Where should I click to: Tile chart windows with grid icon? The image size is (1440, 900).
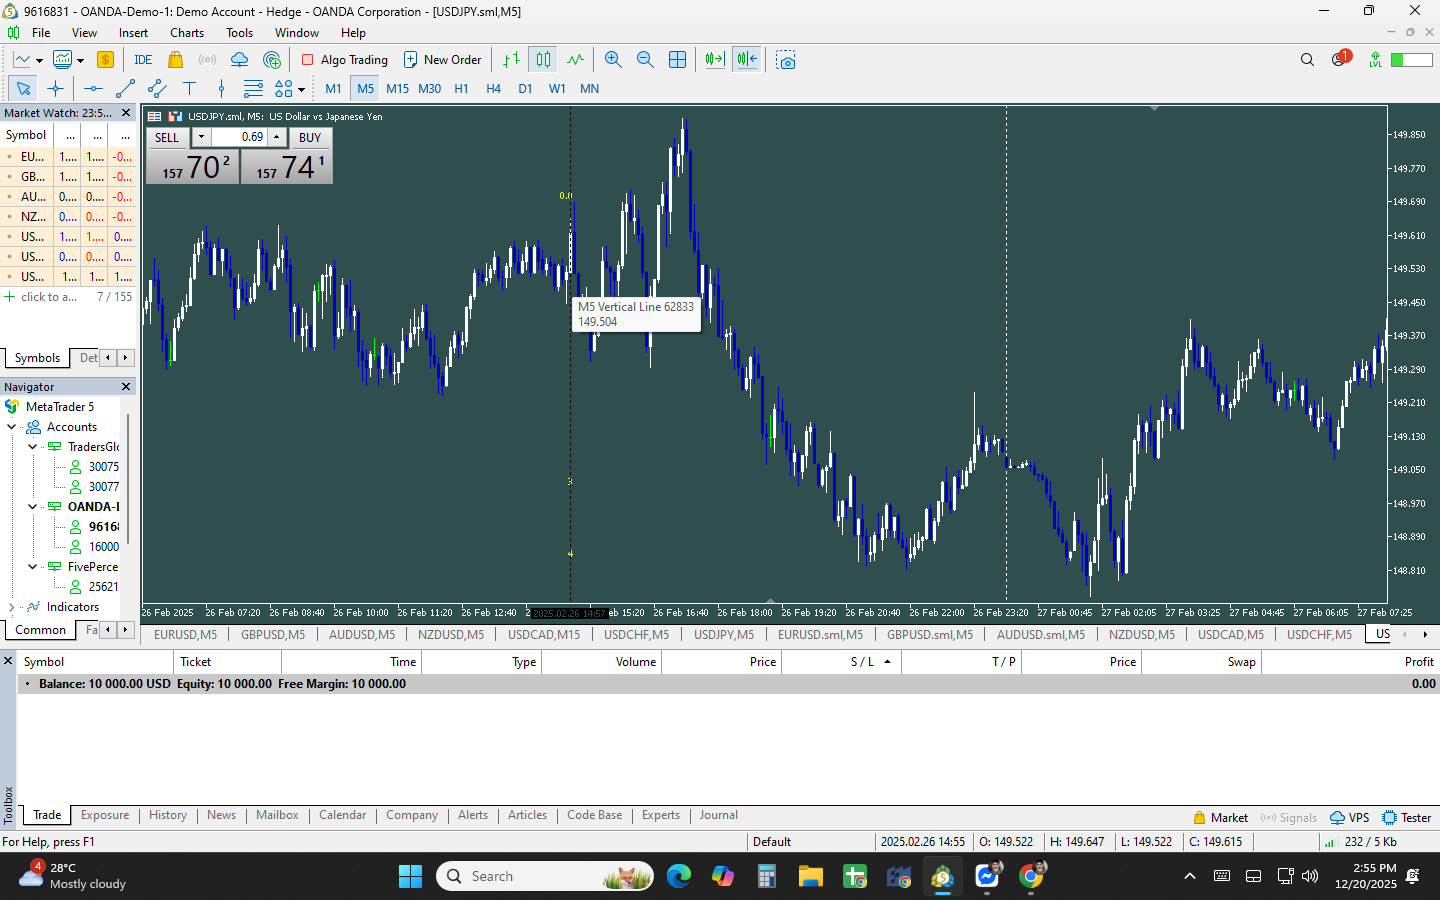[x=677, y=60]
